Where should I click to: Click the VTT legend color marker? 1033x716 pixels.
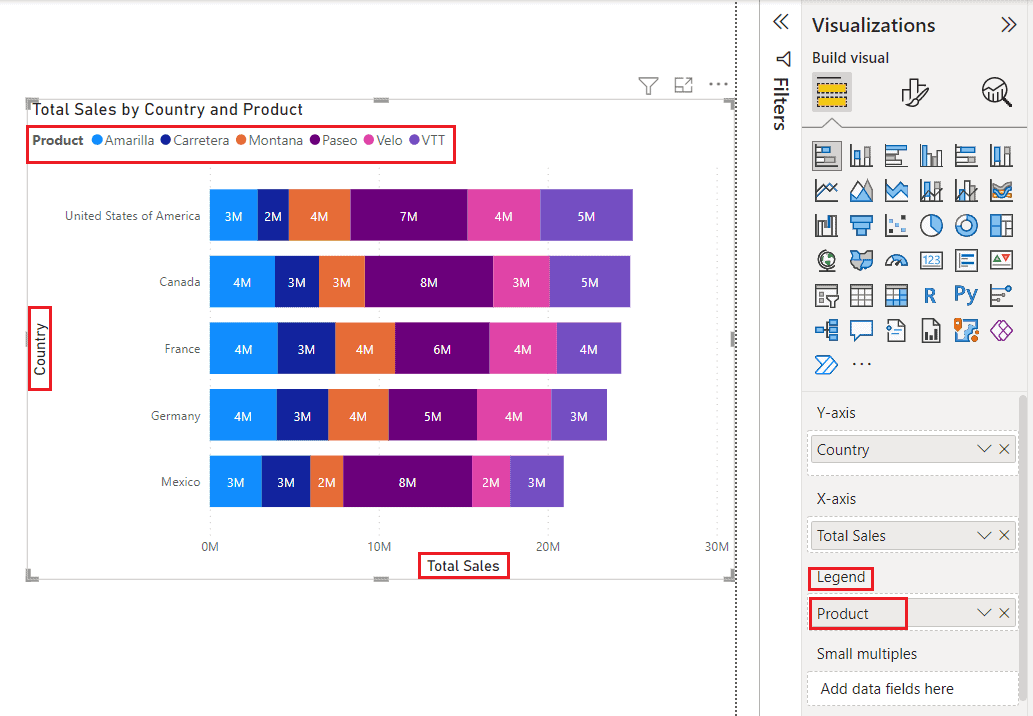(414, 140)
